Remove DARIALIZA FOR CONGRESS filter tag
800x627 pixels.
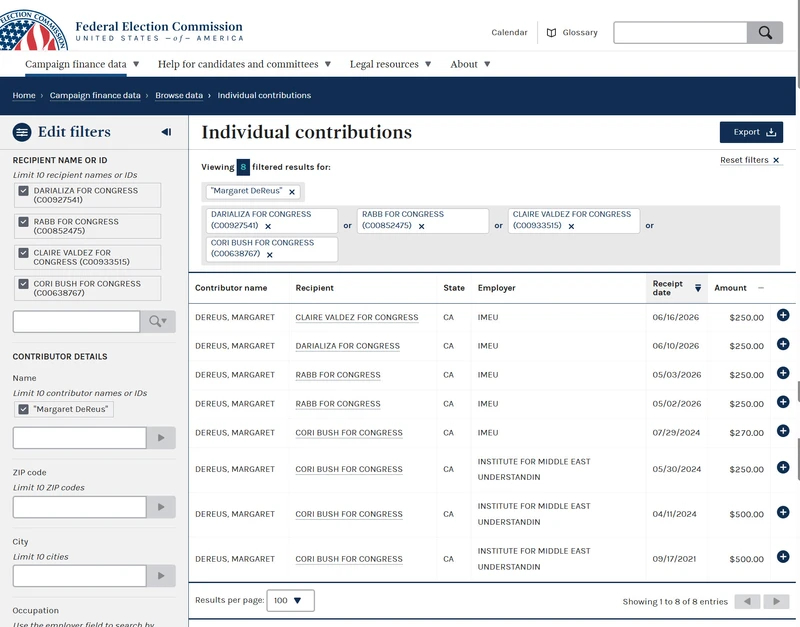click(x=268, y=226)
